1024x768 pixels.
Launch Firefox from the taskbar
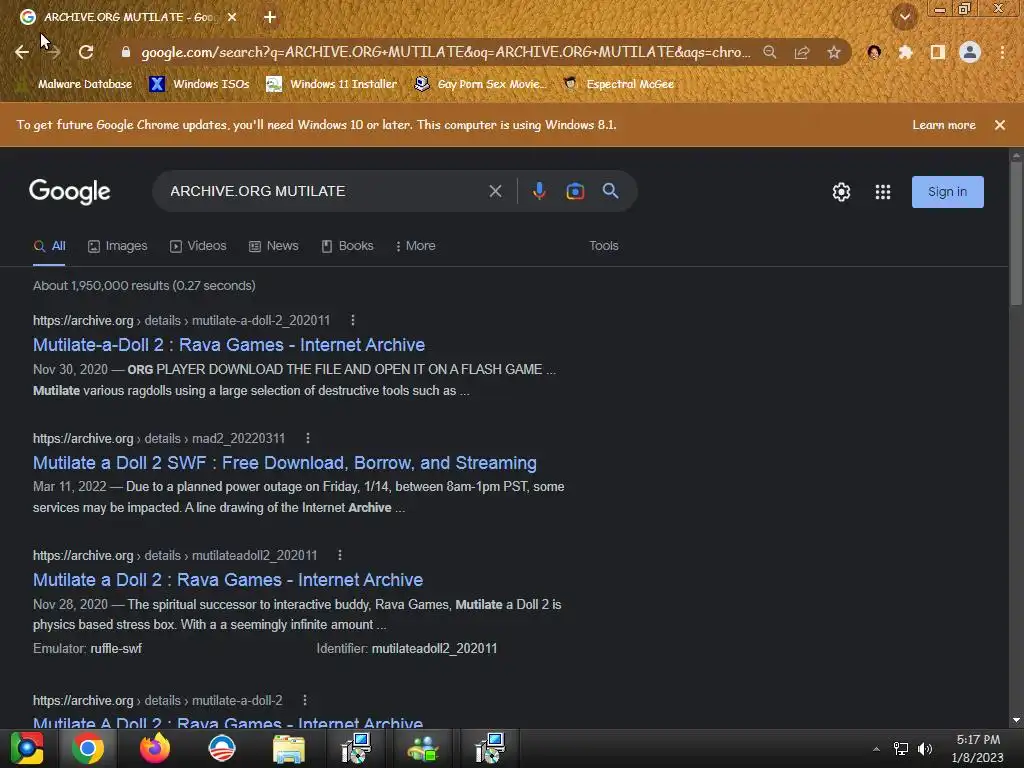coord(155,748)
